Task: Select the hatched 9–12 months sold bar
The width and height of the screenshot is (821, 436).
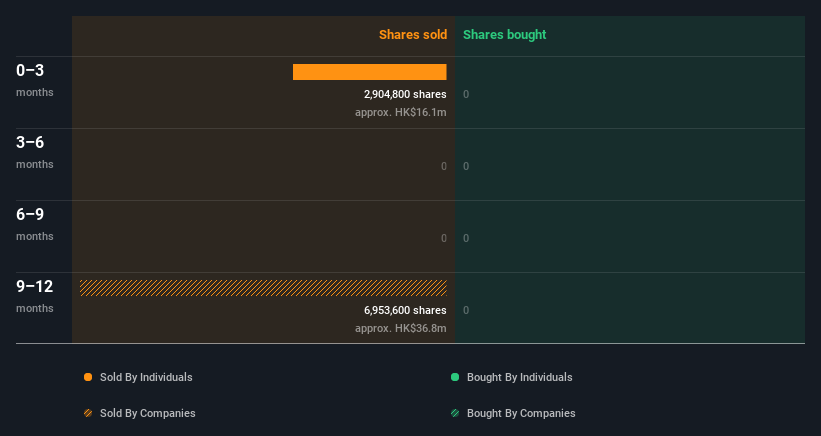Action: click(x=263, y=288)
